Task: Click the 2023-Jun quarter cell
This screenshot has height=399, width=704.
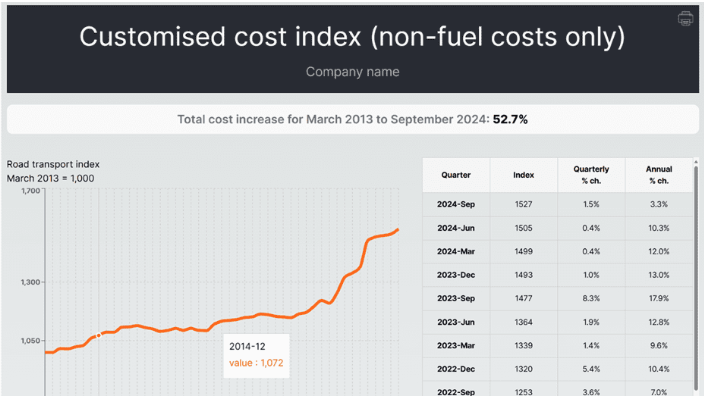Action: (456, 322)
